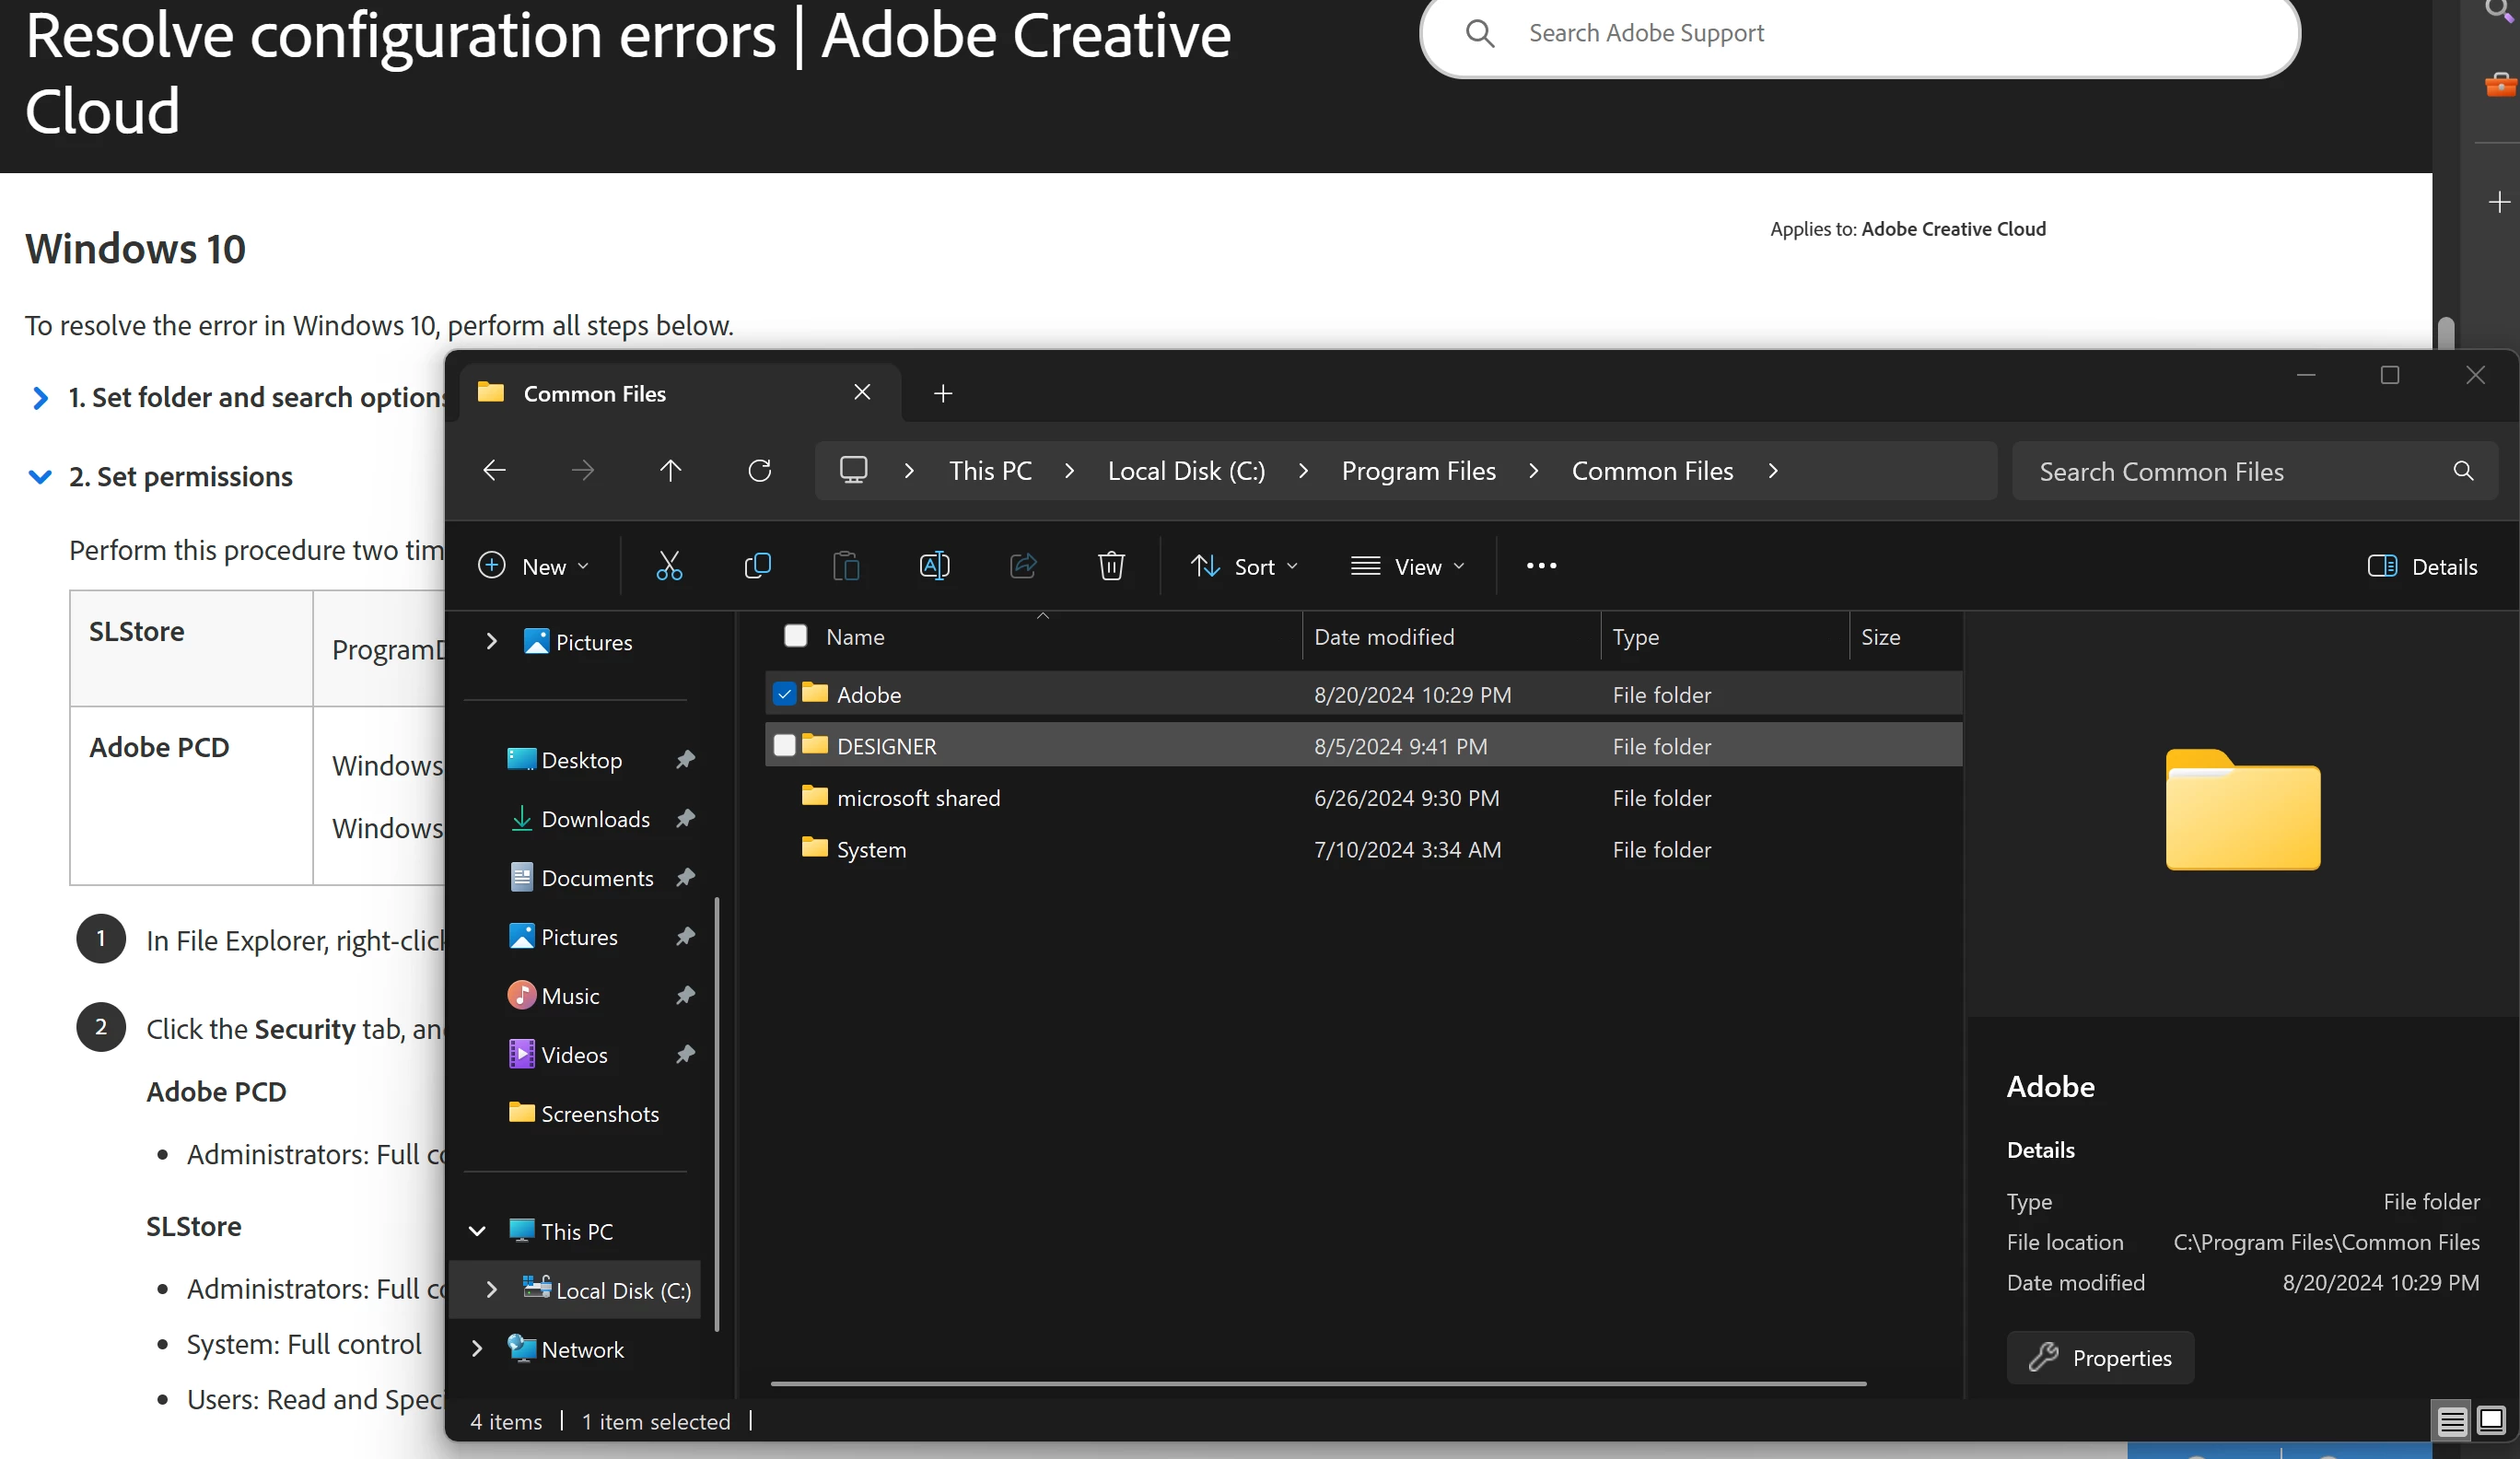
Task: Open the See more three-dots menu
Action: click(x=1540, y=566)
